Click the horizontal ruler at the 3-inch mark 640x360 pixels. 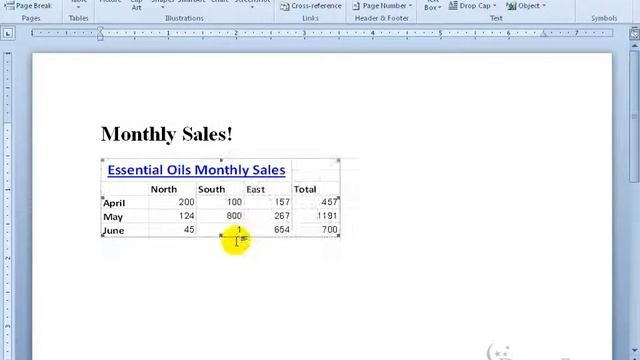(304, 33)
